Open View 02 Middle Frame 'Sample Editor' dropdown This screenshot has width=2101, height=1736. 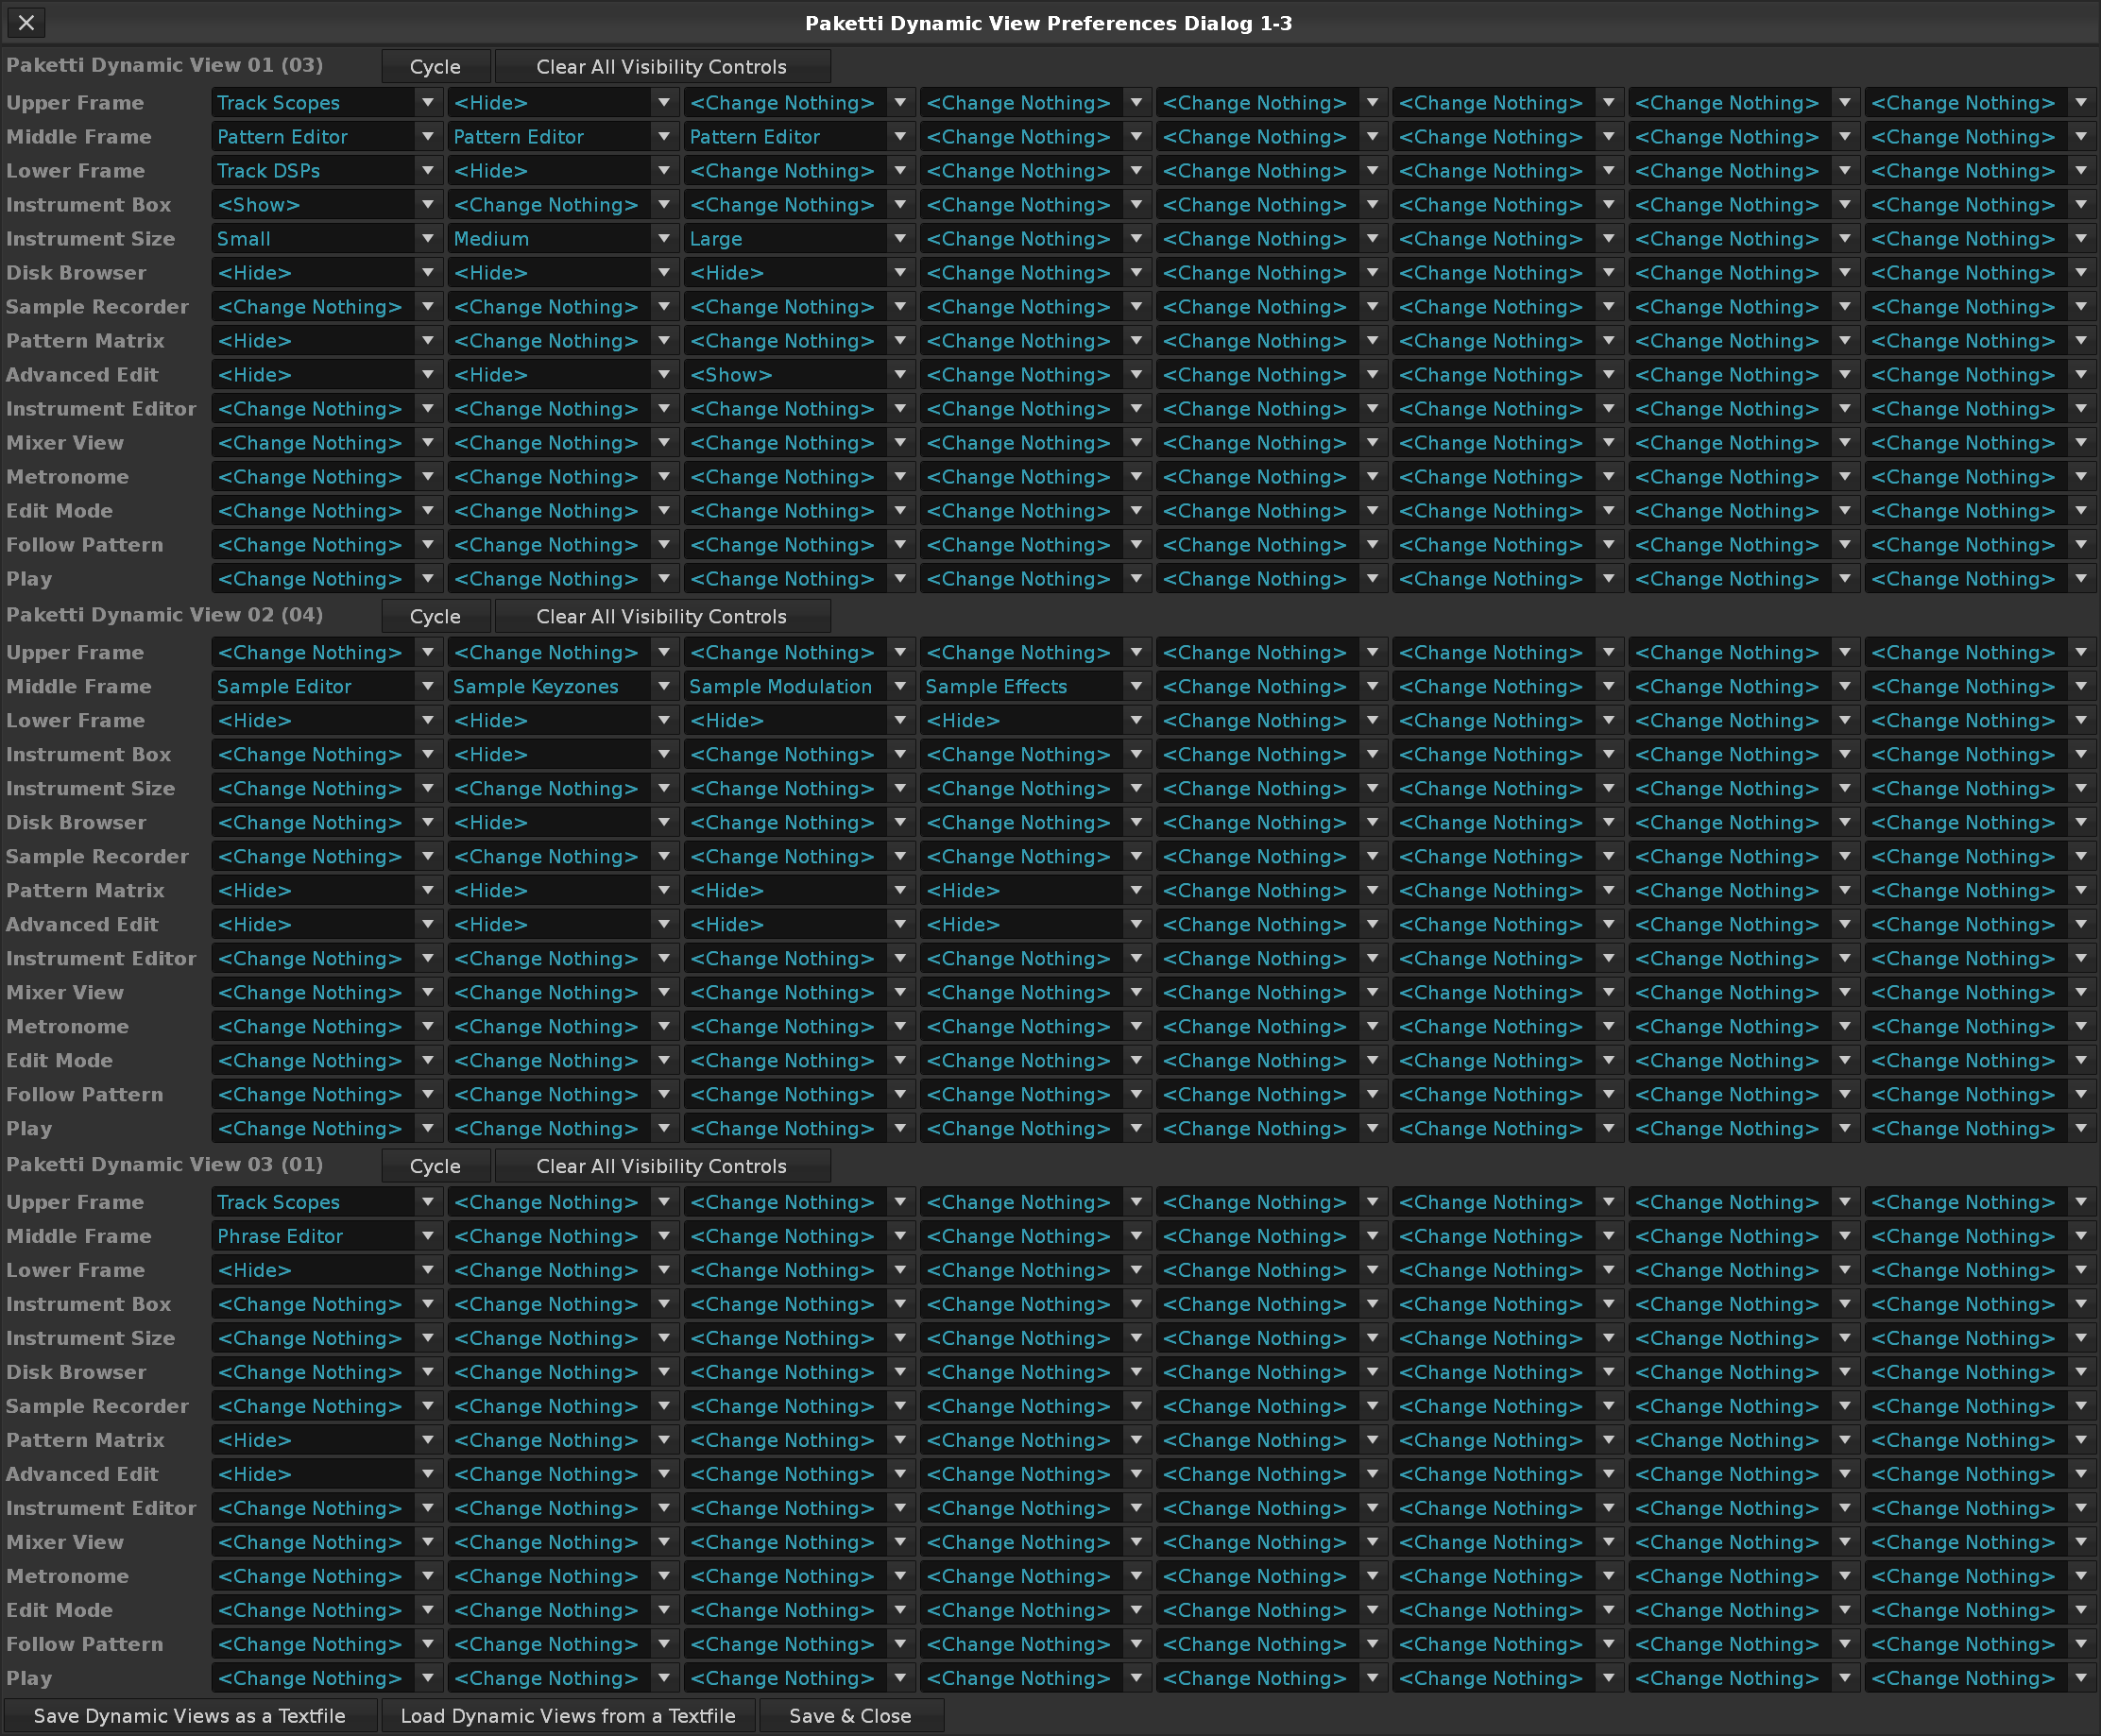pos(327,687)
